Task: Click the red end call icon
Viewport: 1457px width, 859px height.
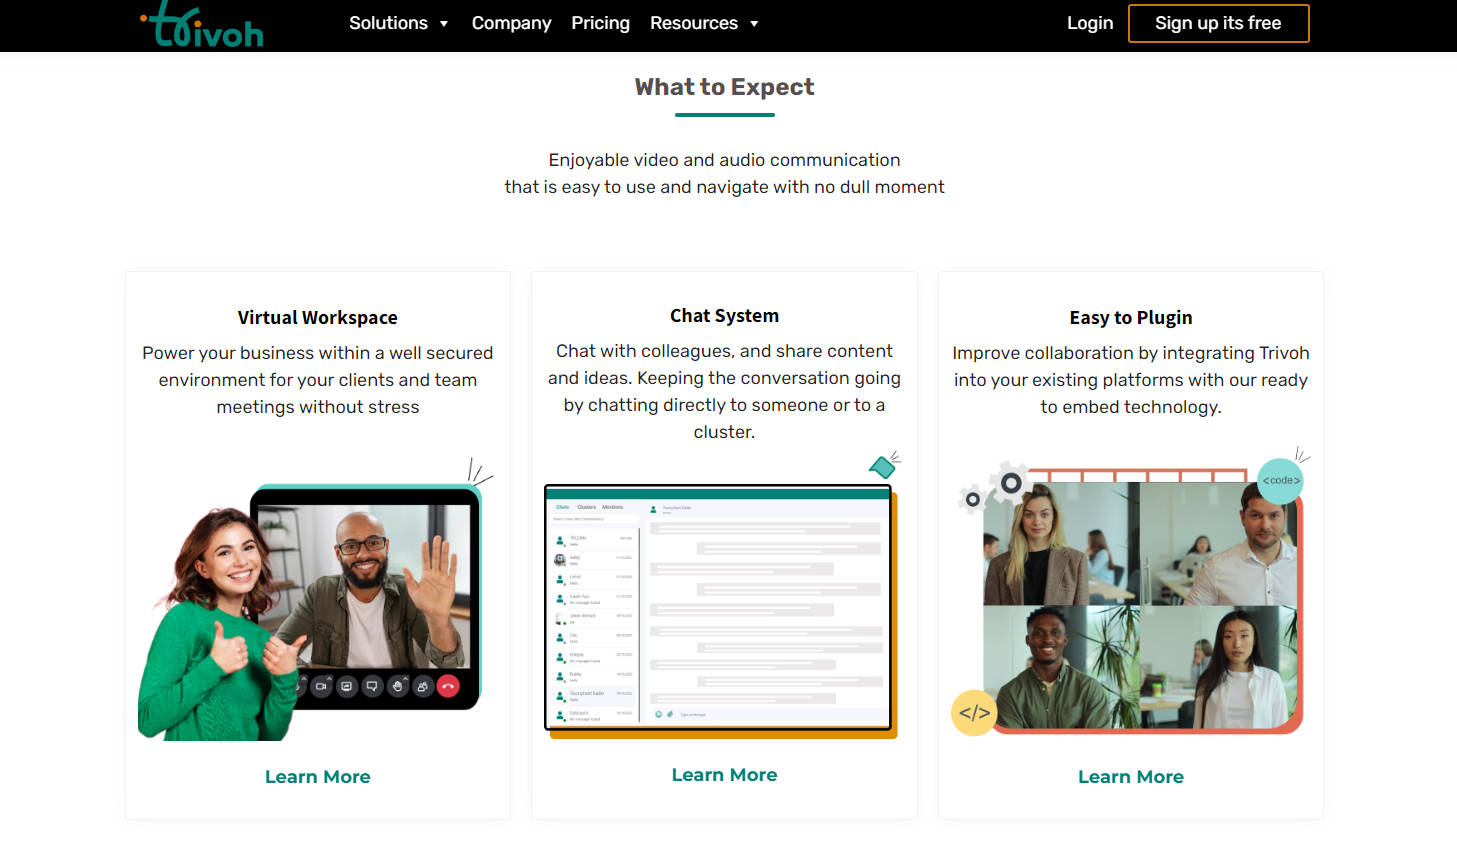Action: point(448,686)
